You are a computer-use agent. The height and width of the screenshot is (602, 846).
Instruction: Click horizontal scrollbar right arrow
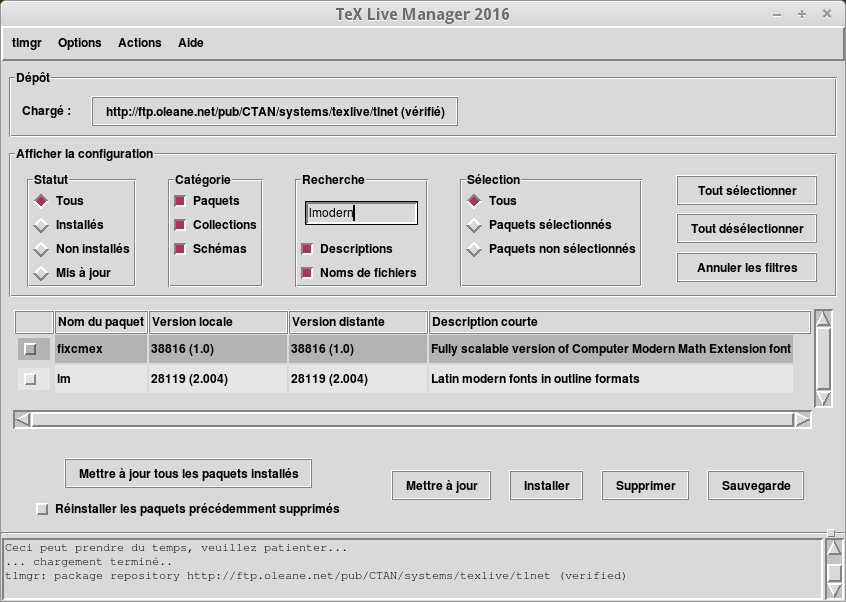pyautogui.click(x=802, y=419)
